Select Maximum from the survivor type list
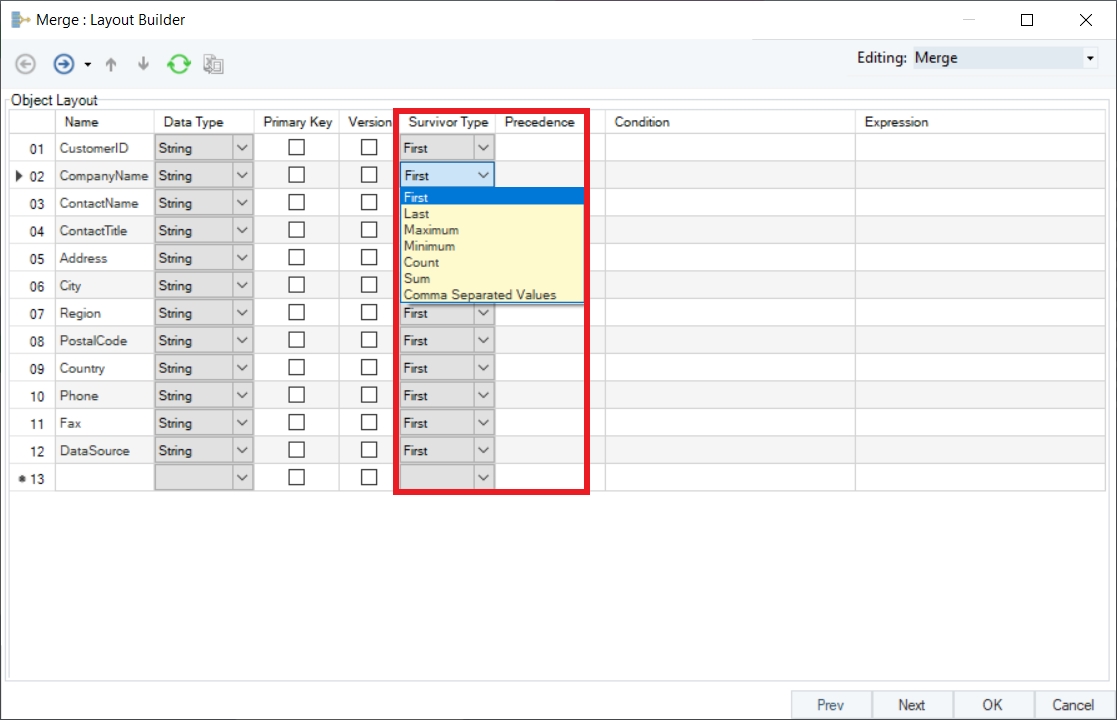This screenshot has height=720, width=1117. point(431,230)
